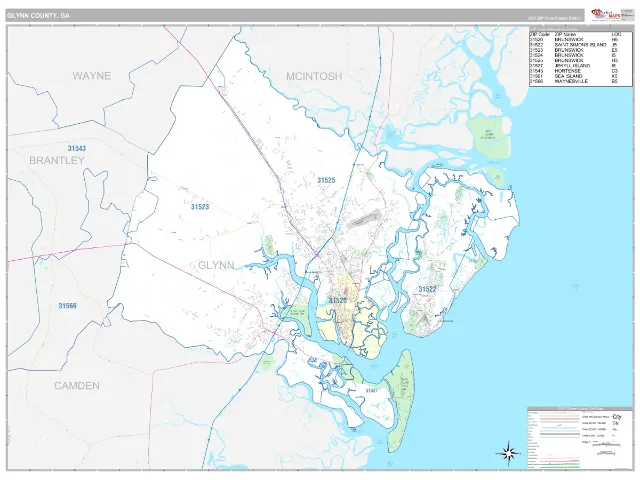Click "HORTENSE" in the ZIP table
Viewport: 640px width, 480px height.
pos(567,71)
